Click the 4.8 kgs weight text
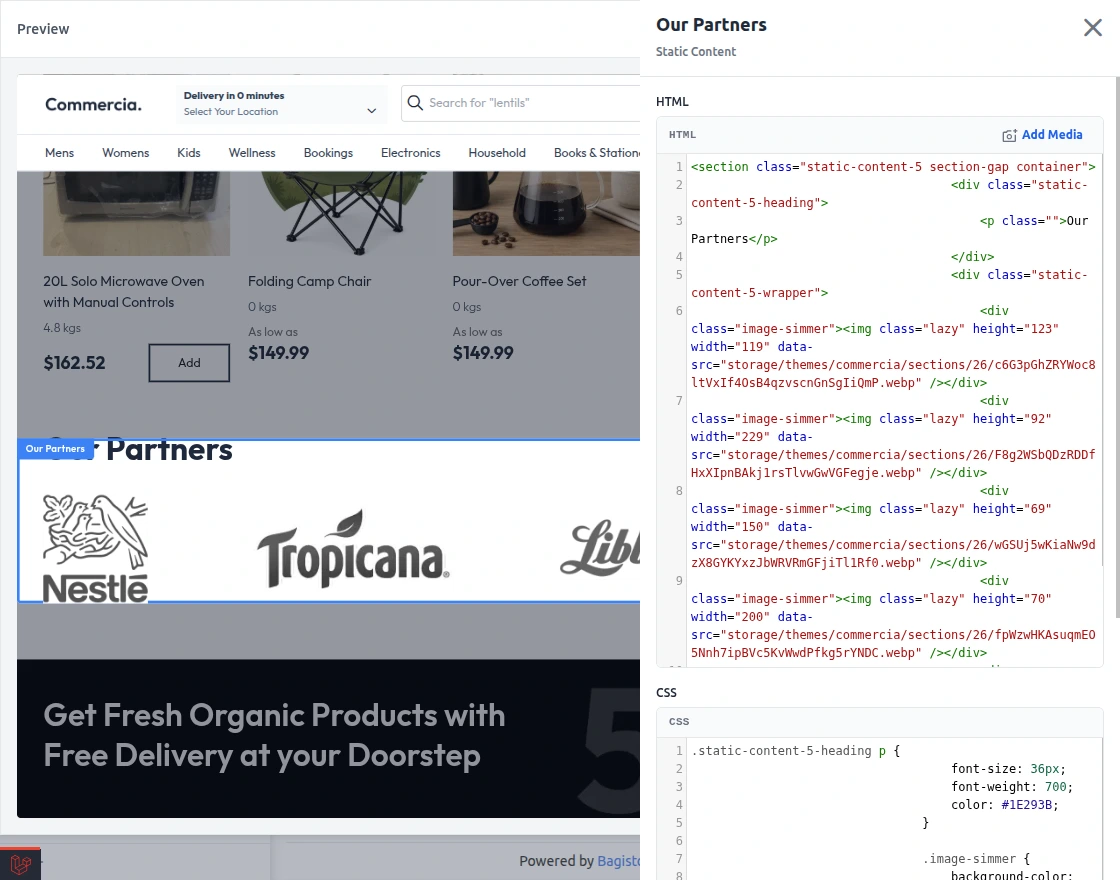1120x880 pixels. pyautogui.click(x=62, y=328)
